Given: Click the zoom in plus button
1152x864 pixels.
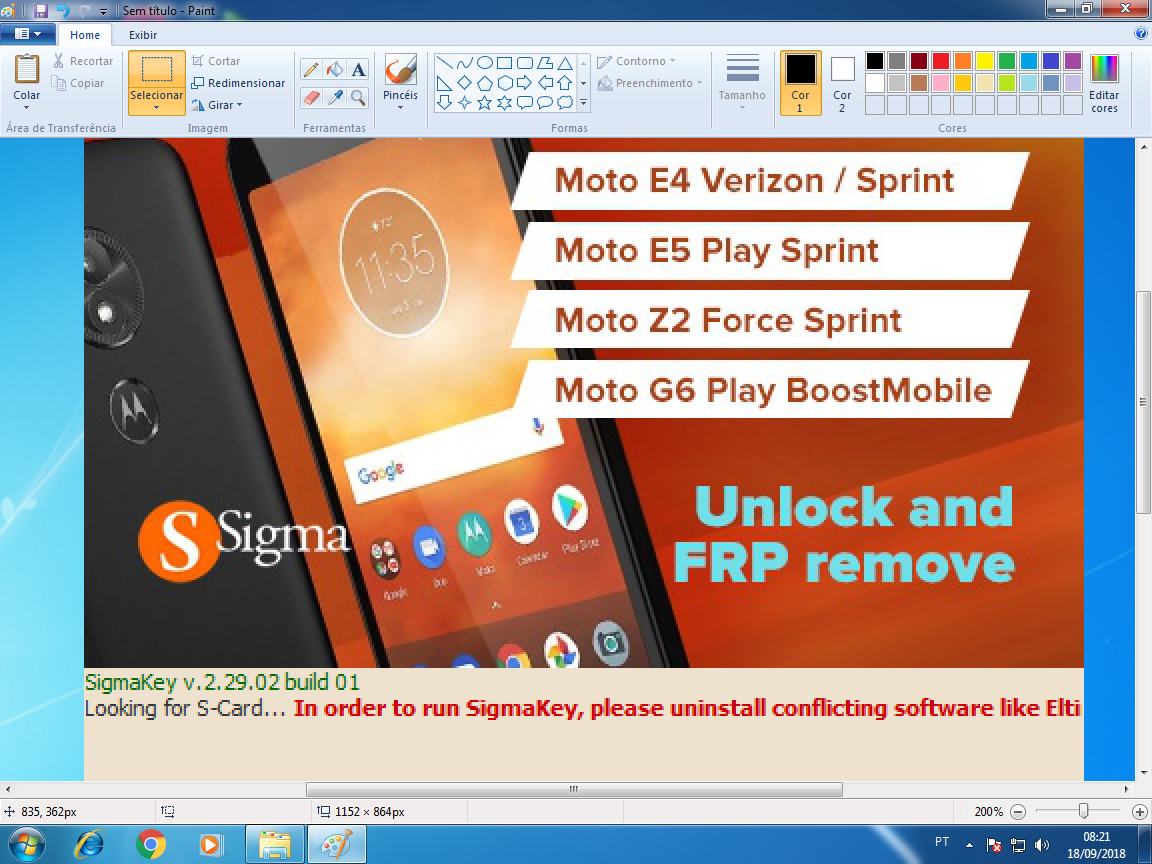Looking at the screenshot, I should [1140, 812].
